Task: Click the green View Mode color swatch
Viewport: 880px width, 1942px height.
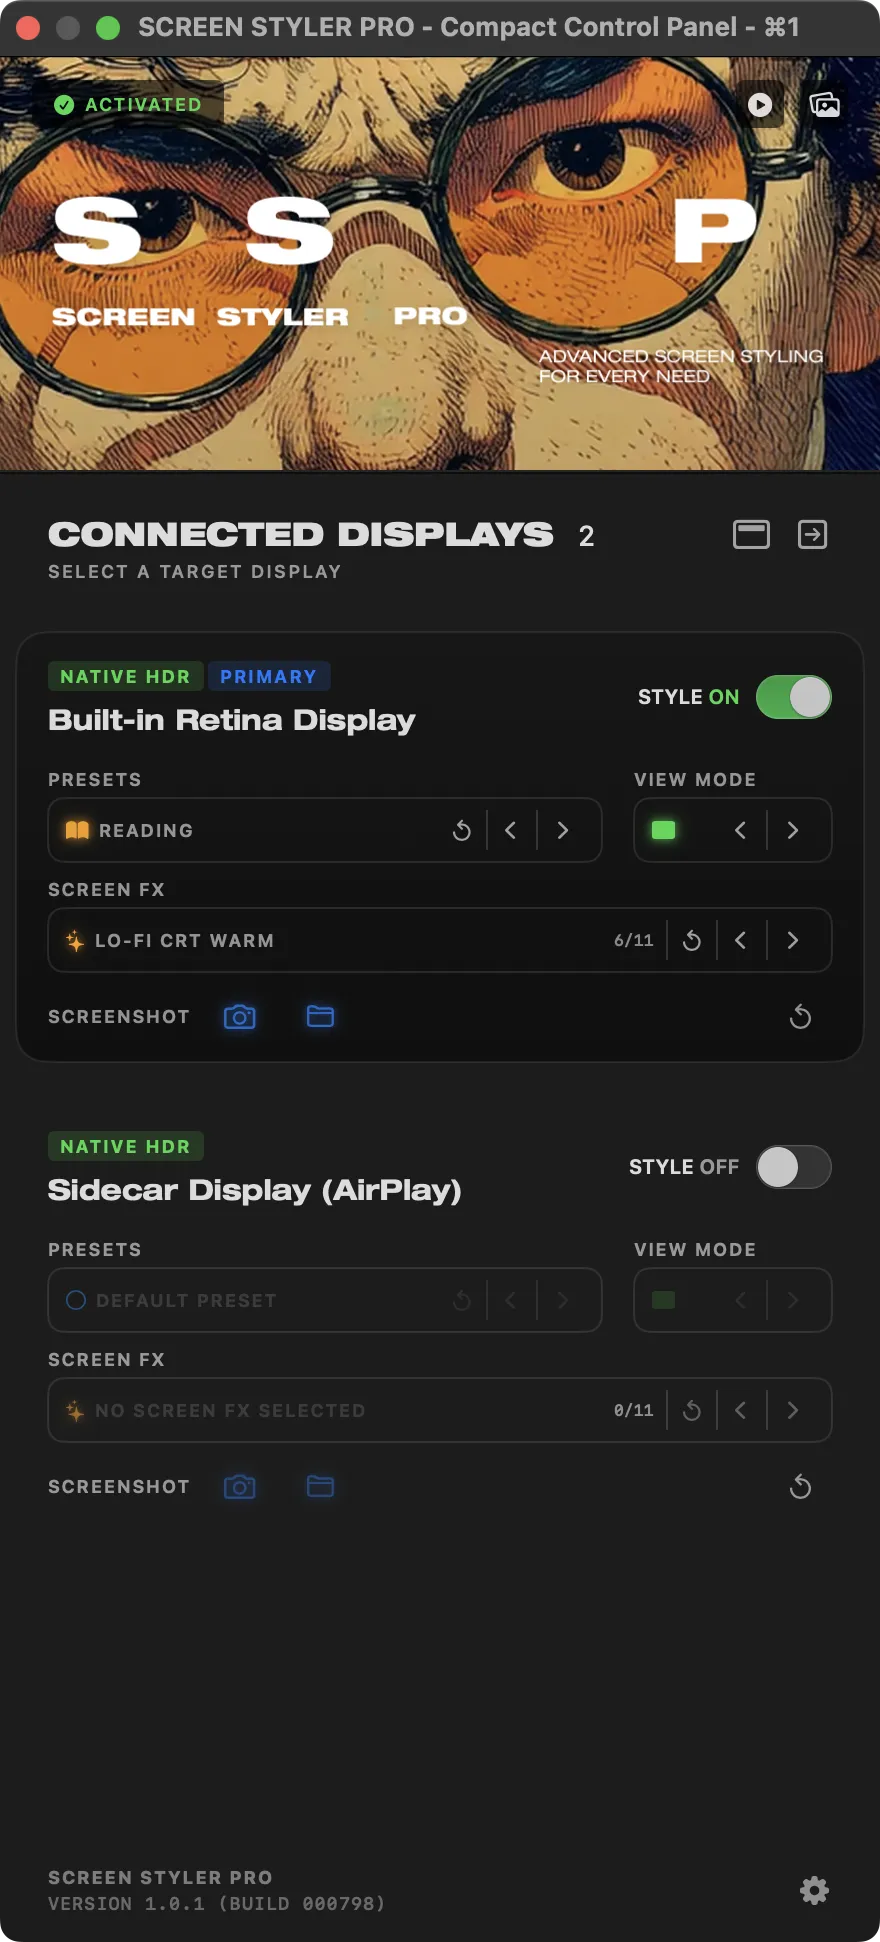Action: pyautogui.click(x=662, y=830)
